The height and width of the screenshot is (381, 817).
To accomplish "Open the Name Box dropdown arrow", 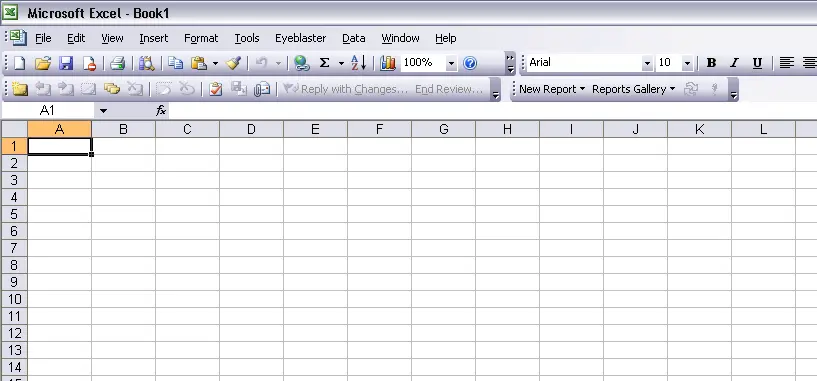I will pos(103,110).
